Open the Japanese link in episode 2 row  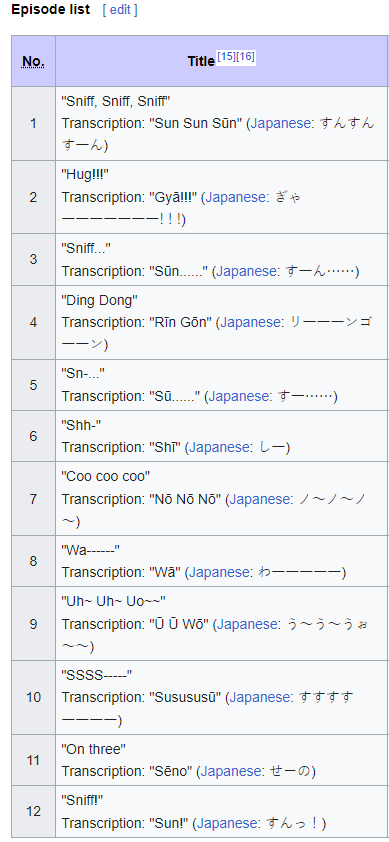pos(236,198)
